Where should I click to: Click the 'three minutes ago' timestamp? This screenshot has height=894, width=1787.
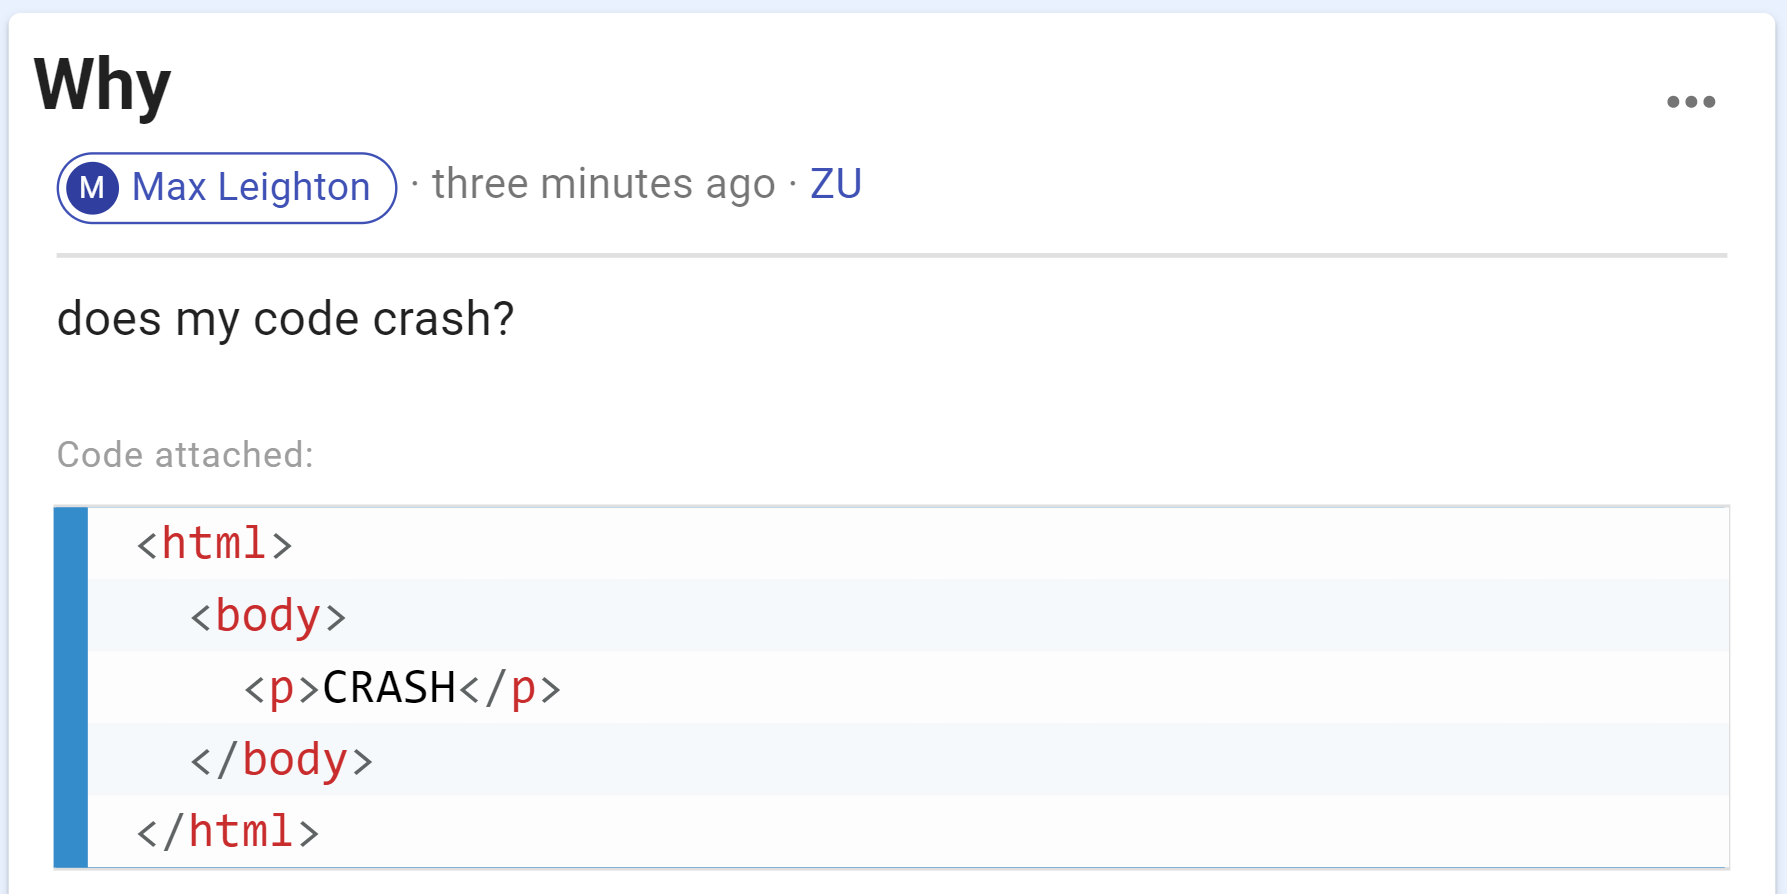[x=604, y=185]
